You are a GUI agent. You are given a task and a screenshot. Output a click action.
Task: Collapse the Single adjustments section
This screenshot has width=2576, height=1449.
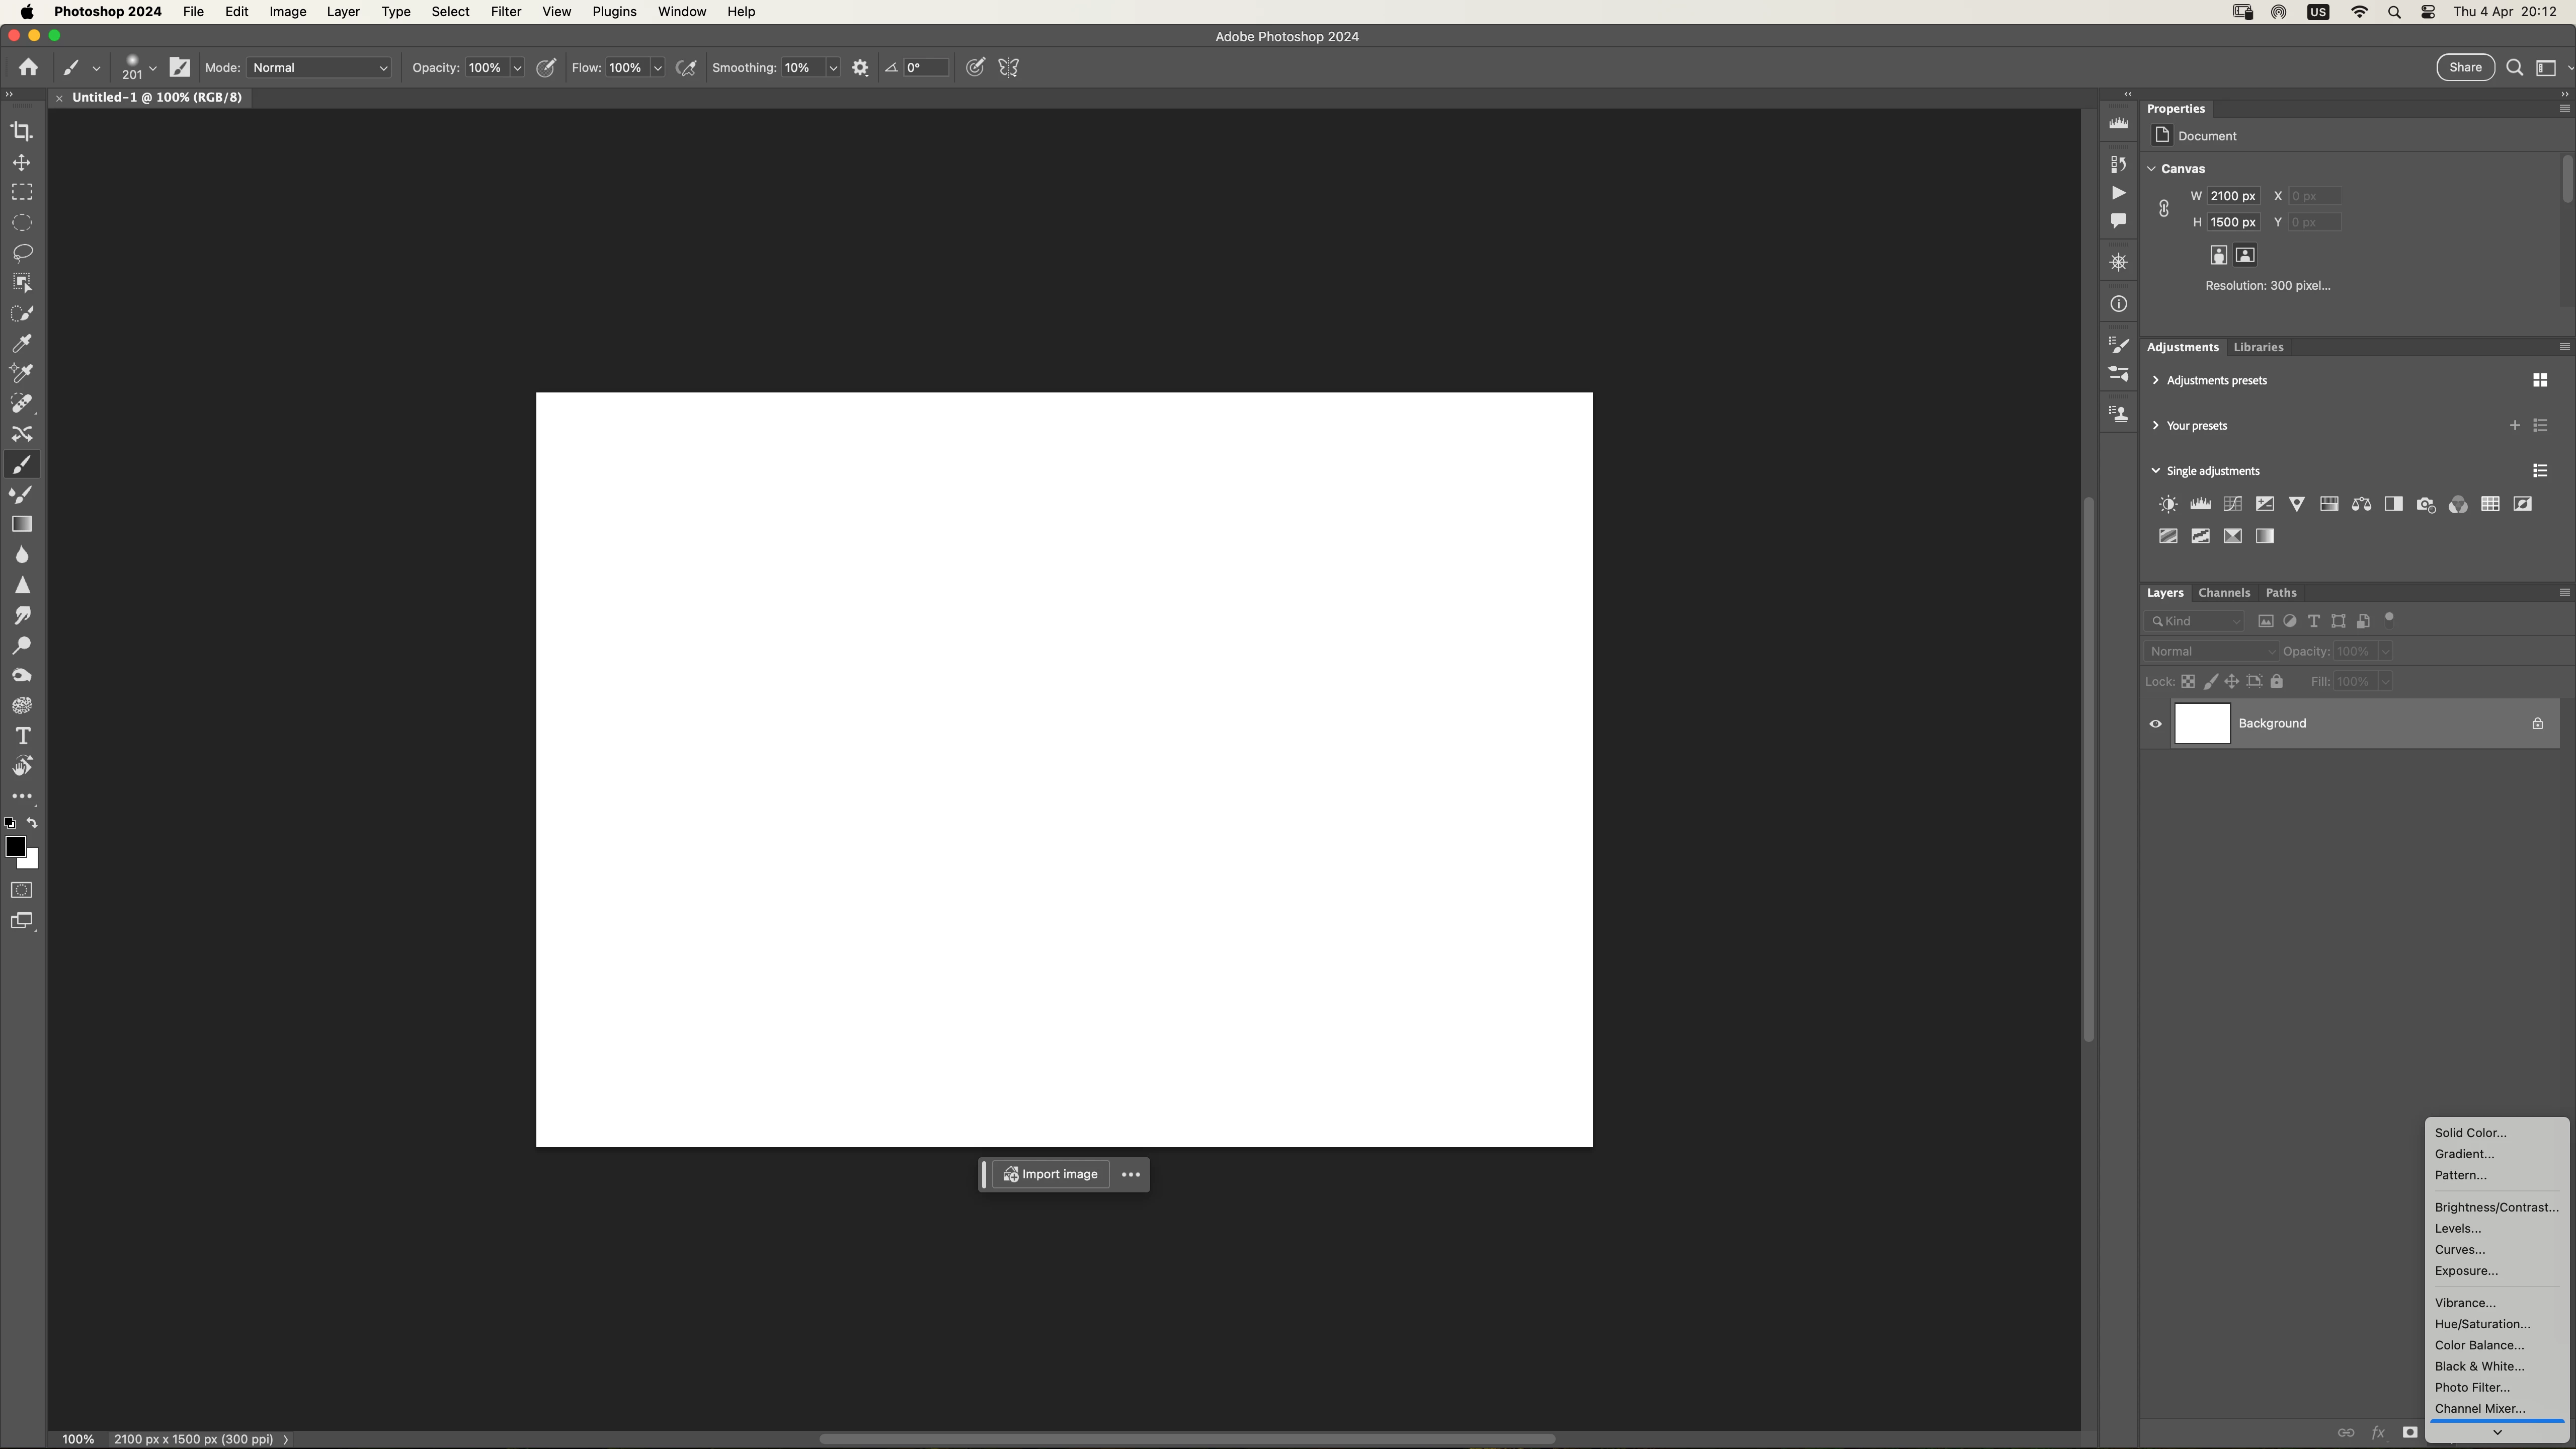tap(2156, 471)
